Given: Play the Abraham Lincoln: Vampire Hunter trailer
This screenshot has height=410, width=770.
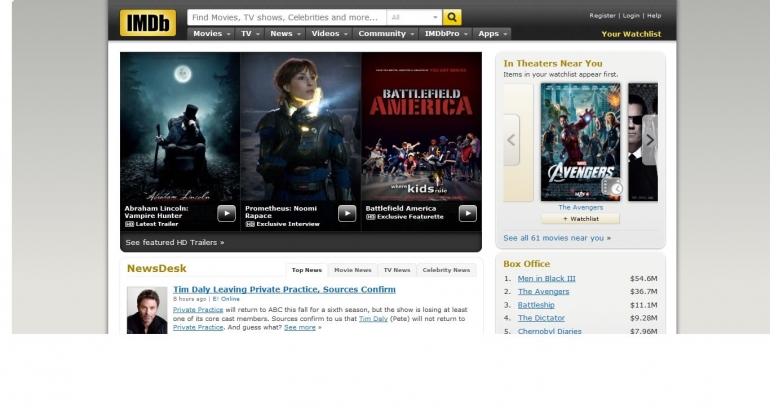Looking at the screenshot, I should coord(226,214).
